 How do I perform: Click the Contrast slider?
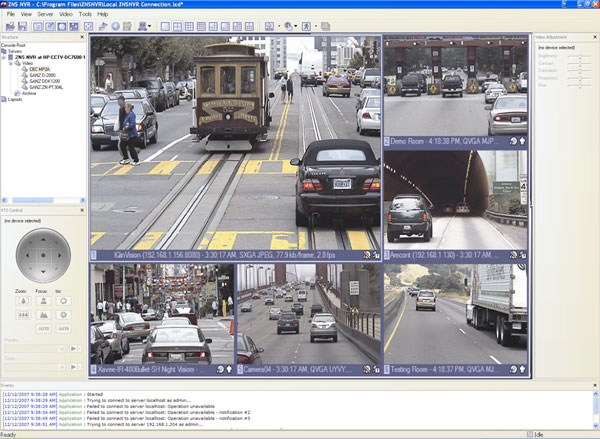pos(580,63)
